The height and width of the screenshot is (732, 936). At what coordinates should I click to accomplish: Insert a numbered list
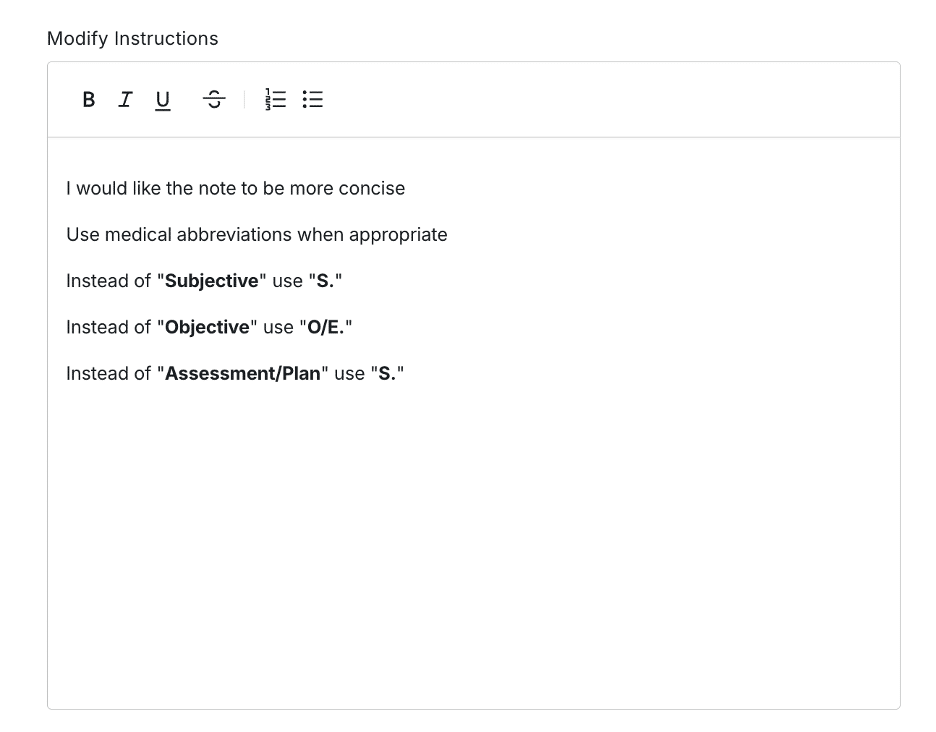(275, 99)
